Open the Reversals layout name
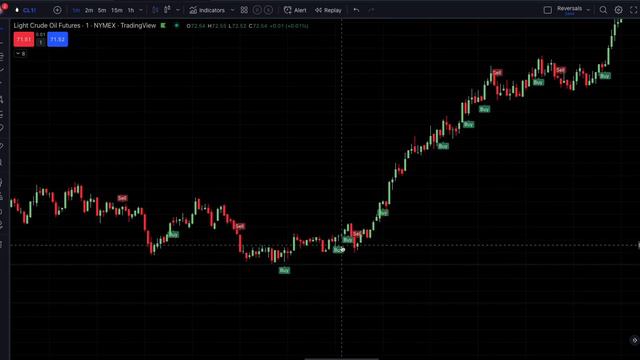This screenshot has height=360, width=640. (569, 10)
